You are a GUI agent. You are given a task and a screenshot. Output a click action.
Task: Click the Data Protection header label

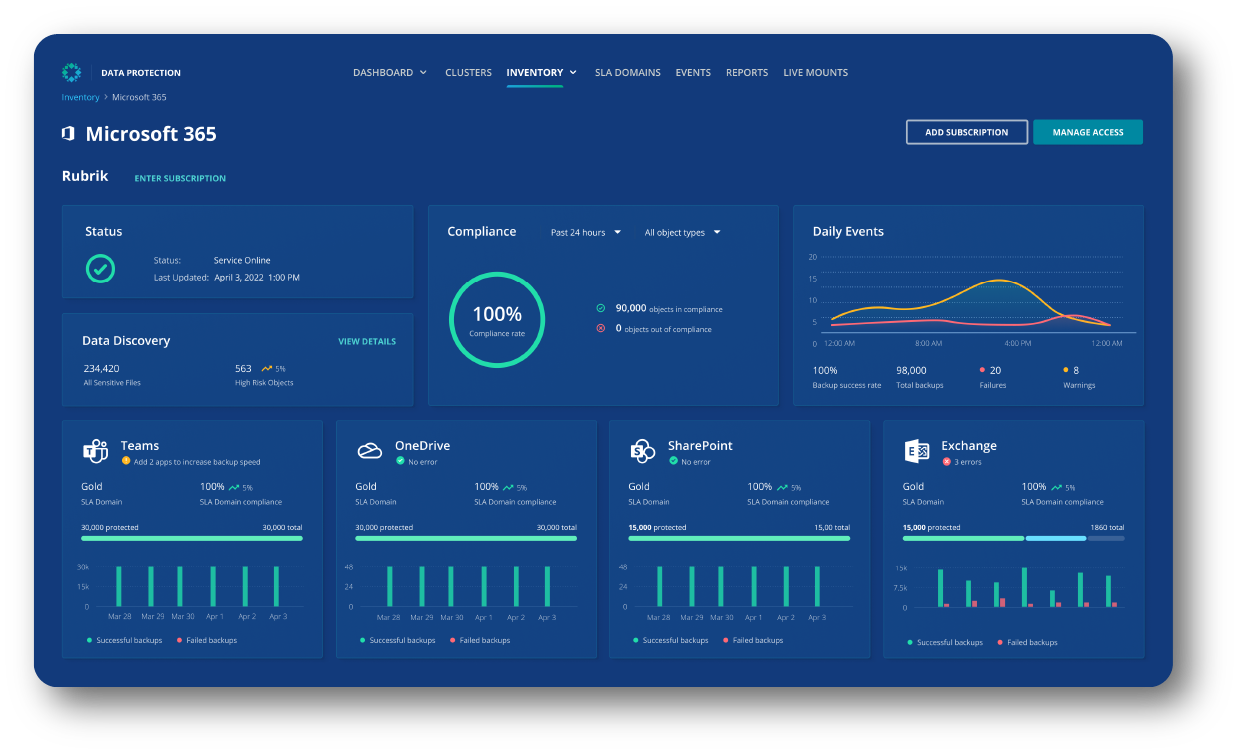click(141, 73)
